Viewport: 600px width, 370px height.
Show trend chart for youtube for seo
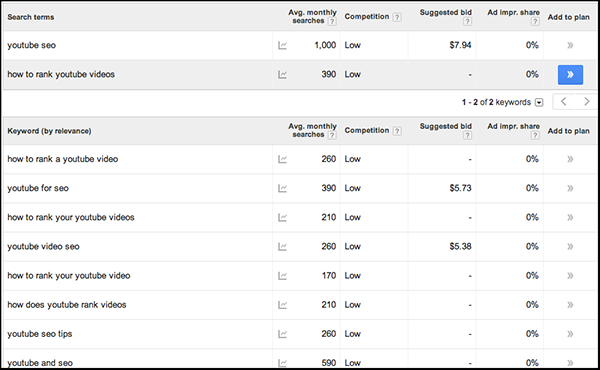pos(282,188)
